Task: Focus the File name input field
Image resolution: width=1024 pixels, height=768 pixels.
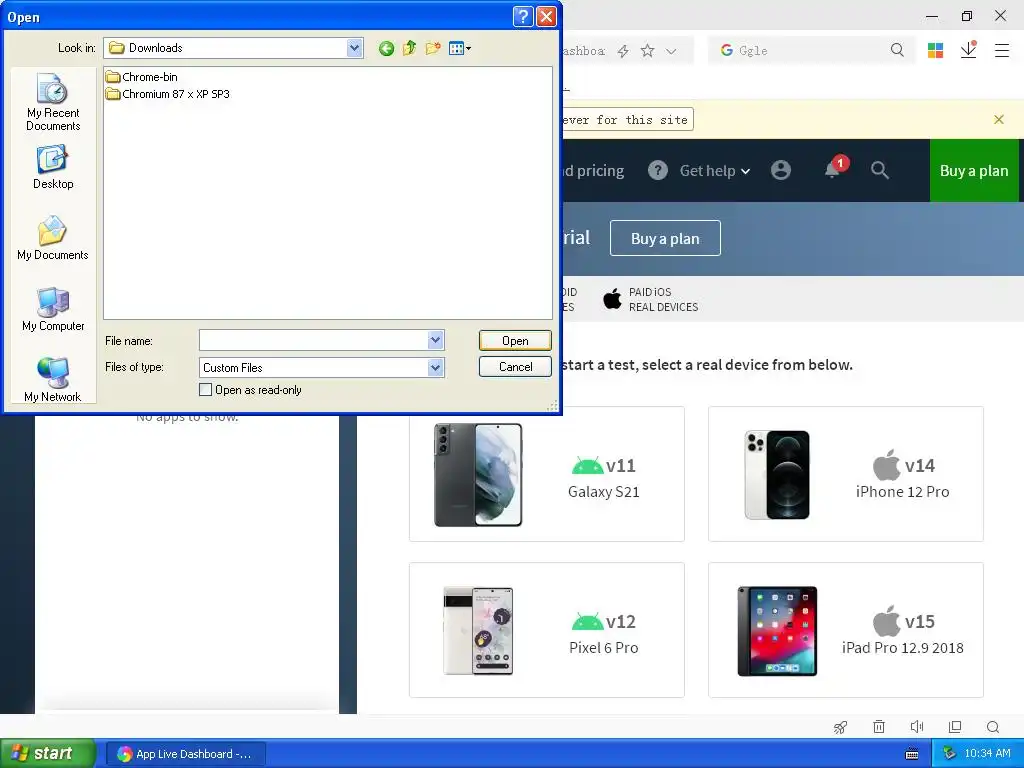Action: [313, 340]
